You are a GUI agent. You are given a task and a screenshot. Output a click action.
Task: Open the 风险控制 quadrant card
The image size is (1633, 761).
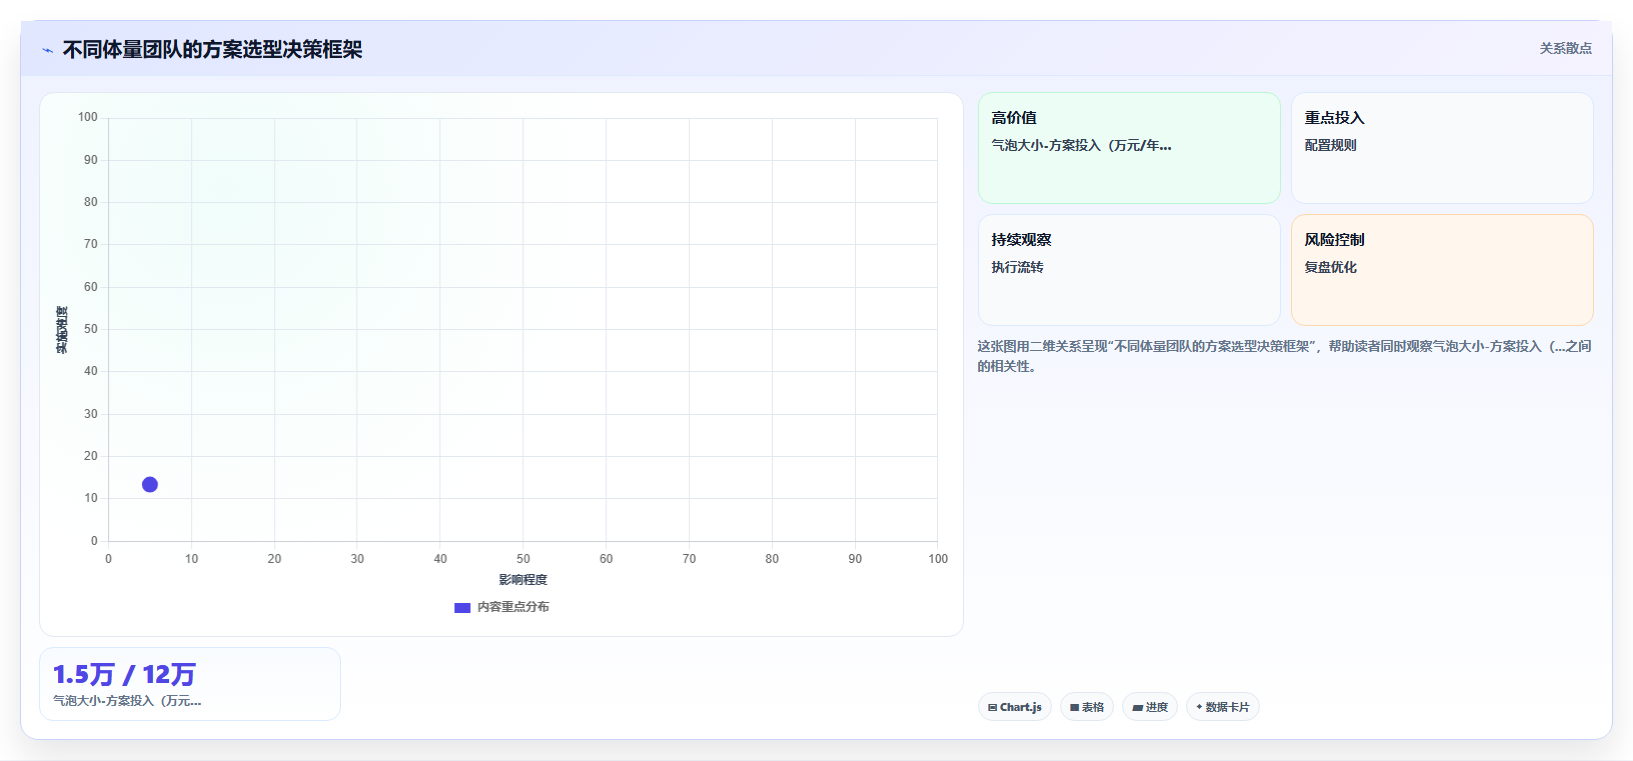coord(1442,270)
